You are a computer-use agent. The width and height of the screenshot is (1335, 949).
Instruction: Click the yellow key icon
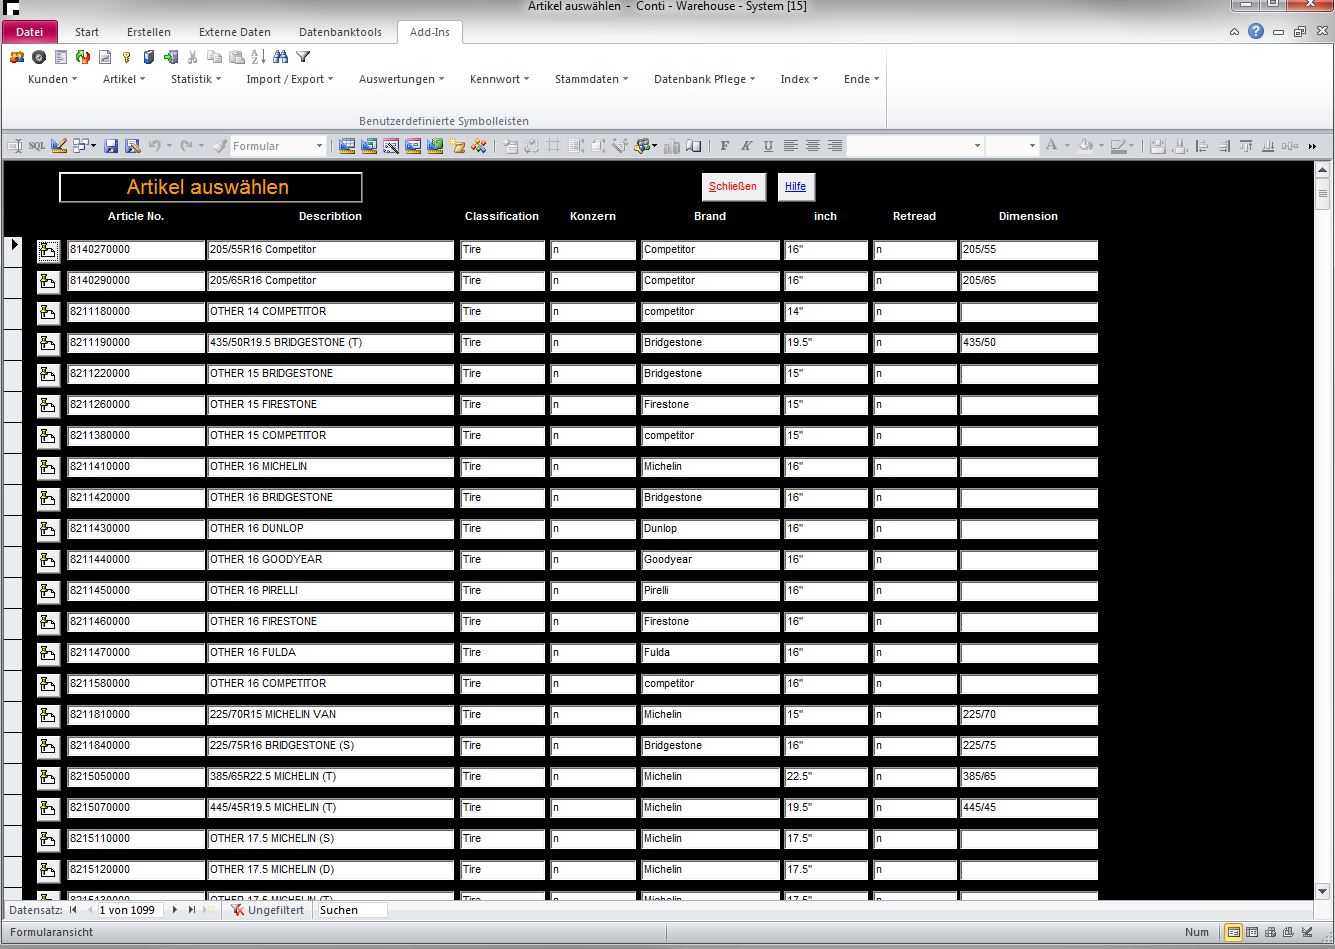127,57
